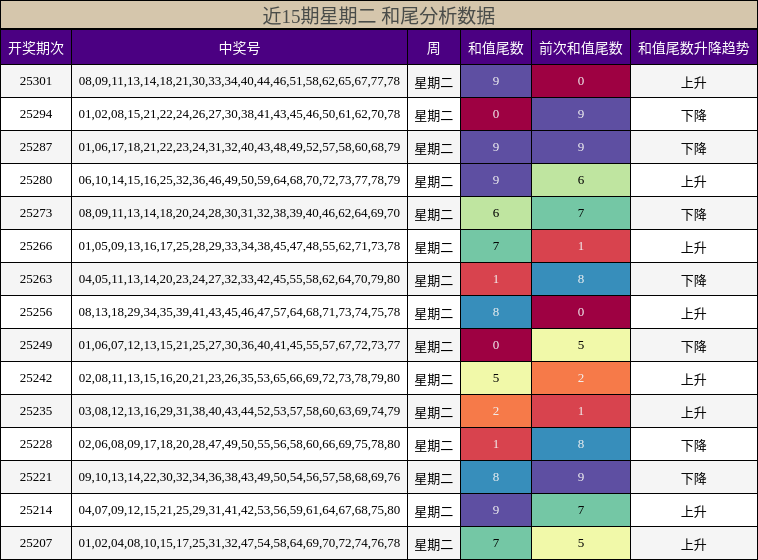Click winning numbers of period 25263

[239, 279]
